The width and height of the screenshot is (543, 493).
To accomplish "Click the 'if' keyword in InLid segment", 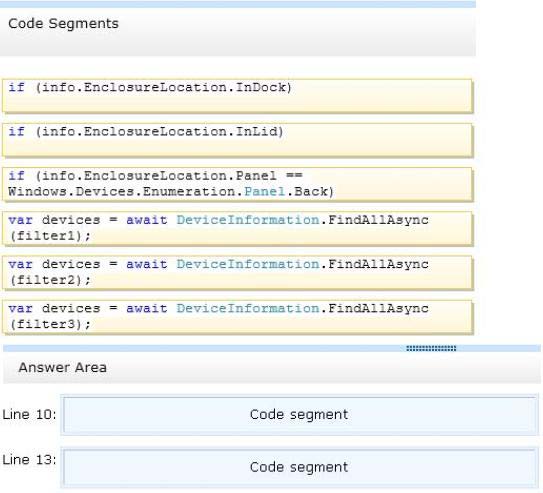I will [17, 132].
